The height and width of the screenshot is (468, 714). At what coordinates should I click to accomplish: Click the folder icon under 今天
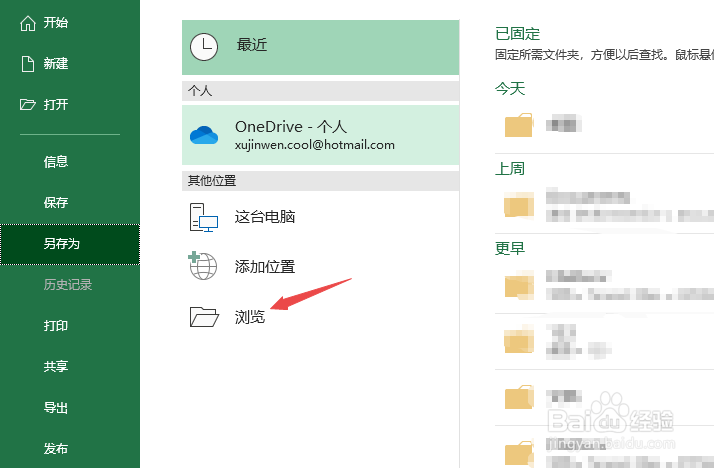[519, 125]
